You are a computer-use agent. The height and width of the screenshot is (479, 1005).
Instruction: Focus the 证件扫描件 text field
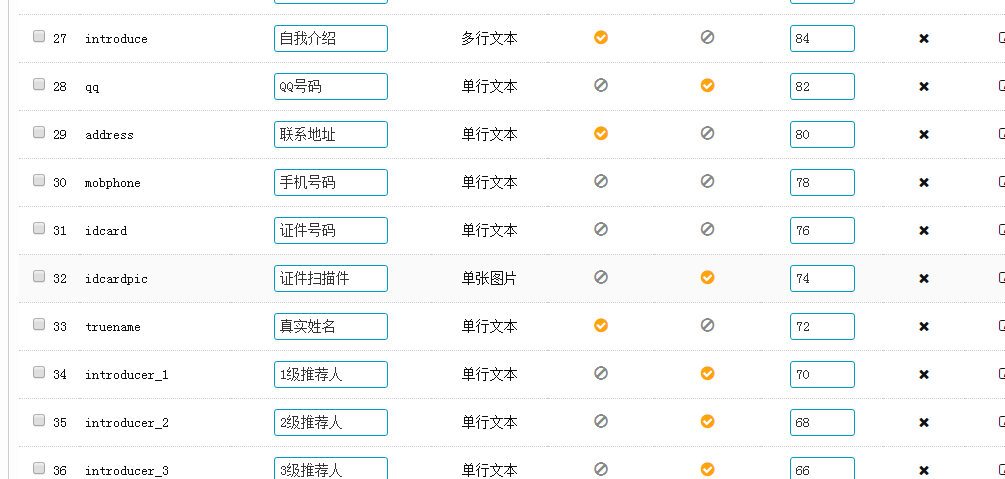tap(330, 279)
